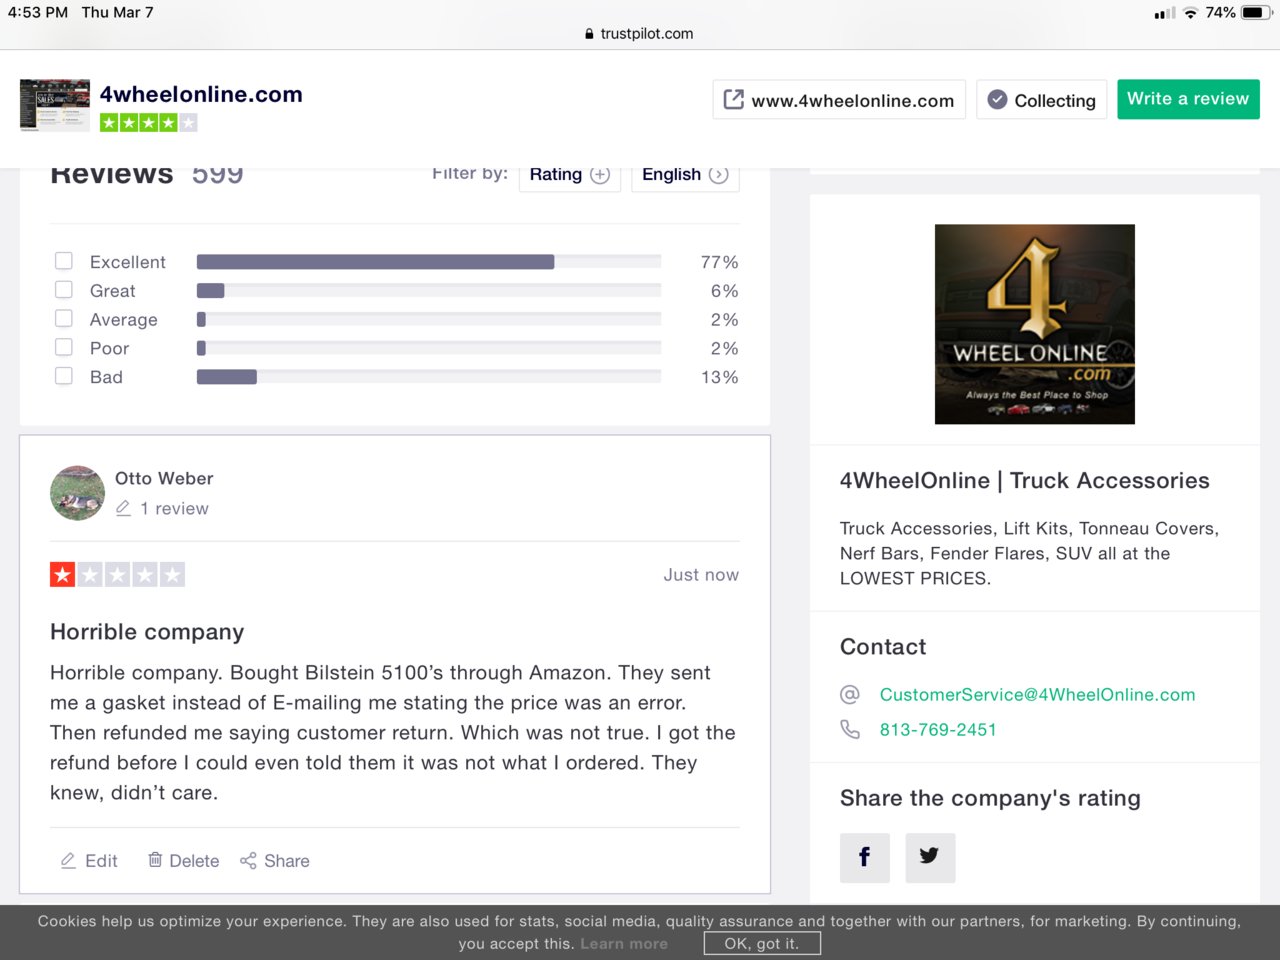Delete the Horrible company review

(x=183, y=861)
